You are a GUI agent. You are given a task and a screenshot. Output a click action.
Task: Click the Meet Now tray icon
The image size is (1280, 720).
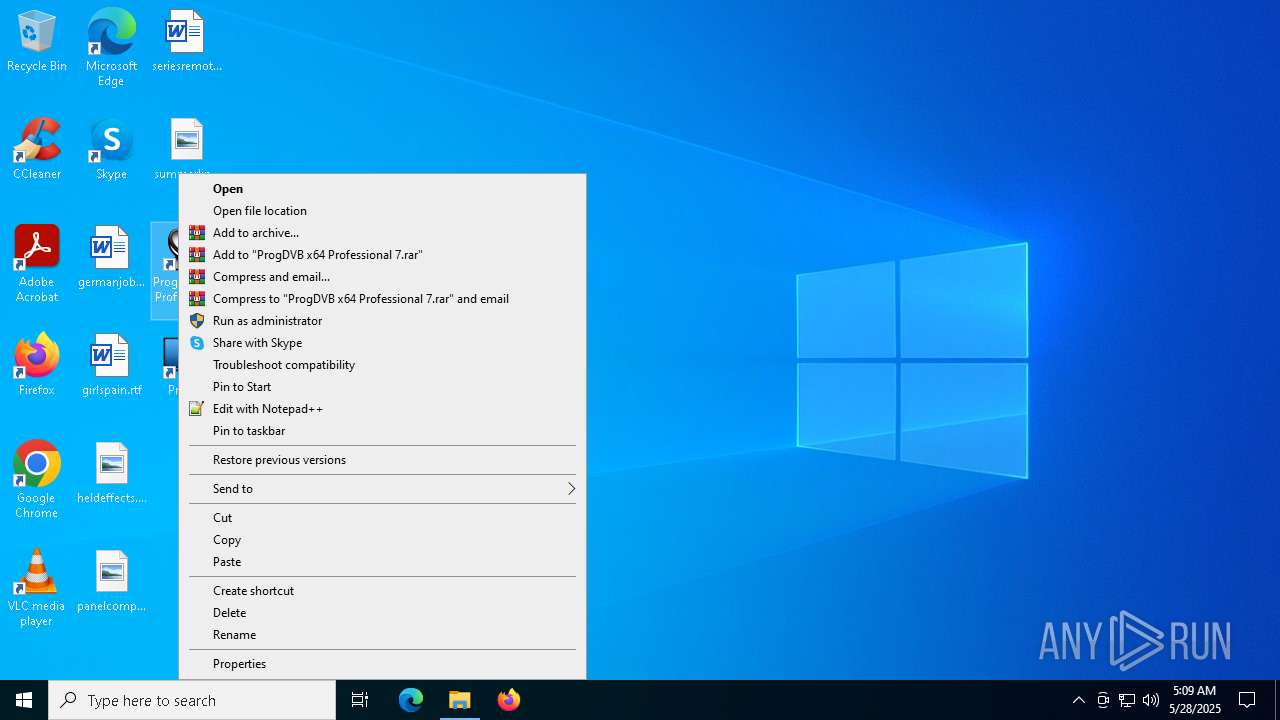(1103, 700)
